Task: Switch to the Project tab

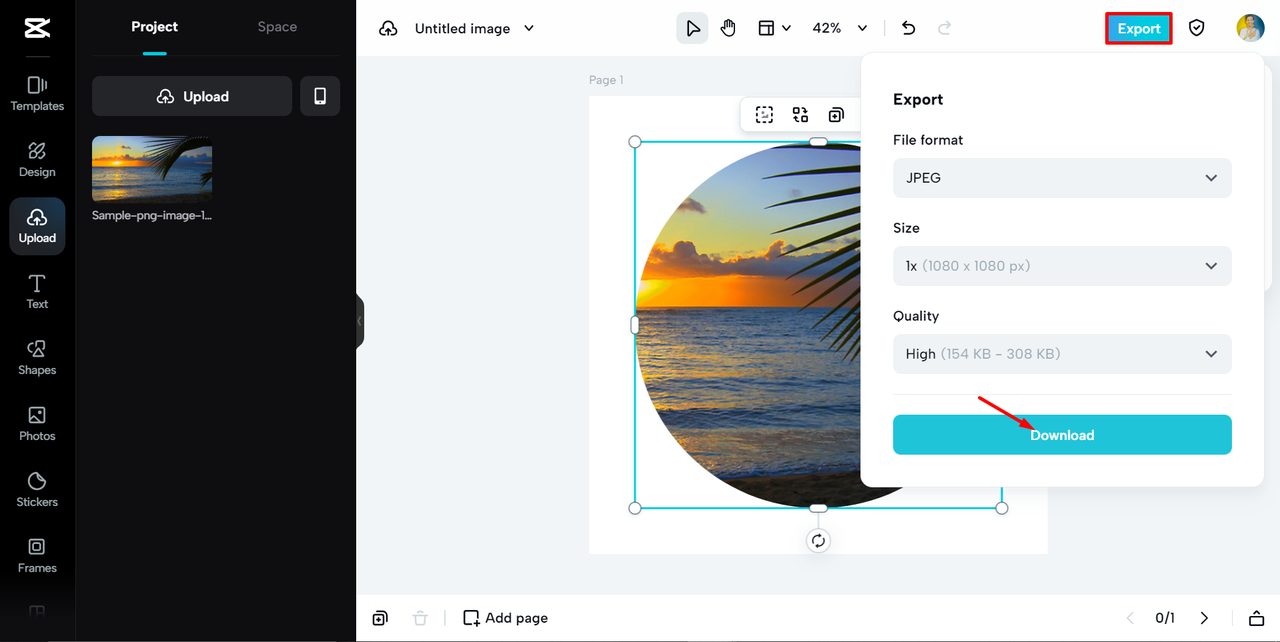Action: (154, 27)
